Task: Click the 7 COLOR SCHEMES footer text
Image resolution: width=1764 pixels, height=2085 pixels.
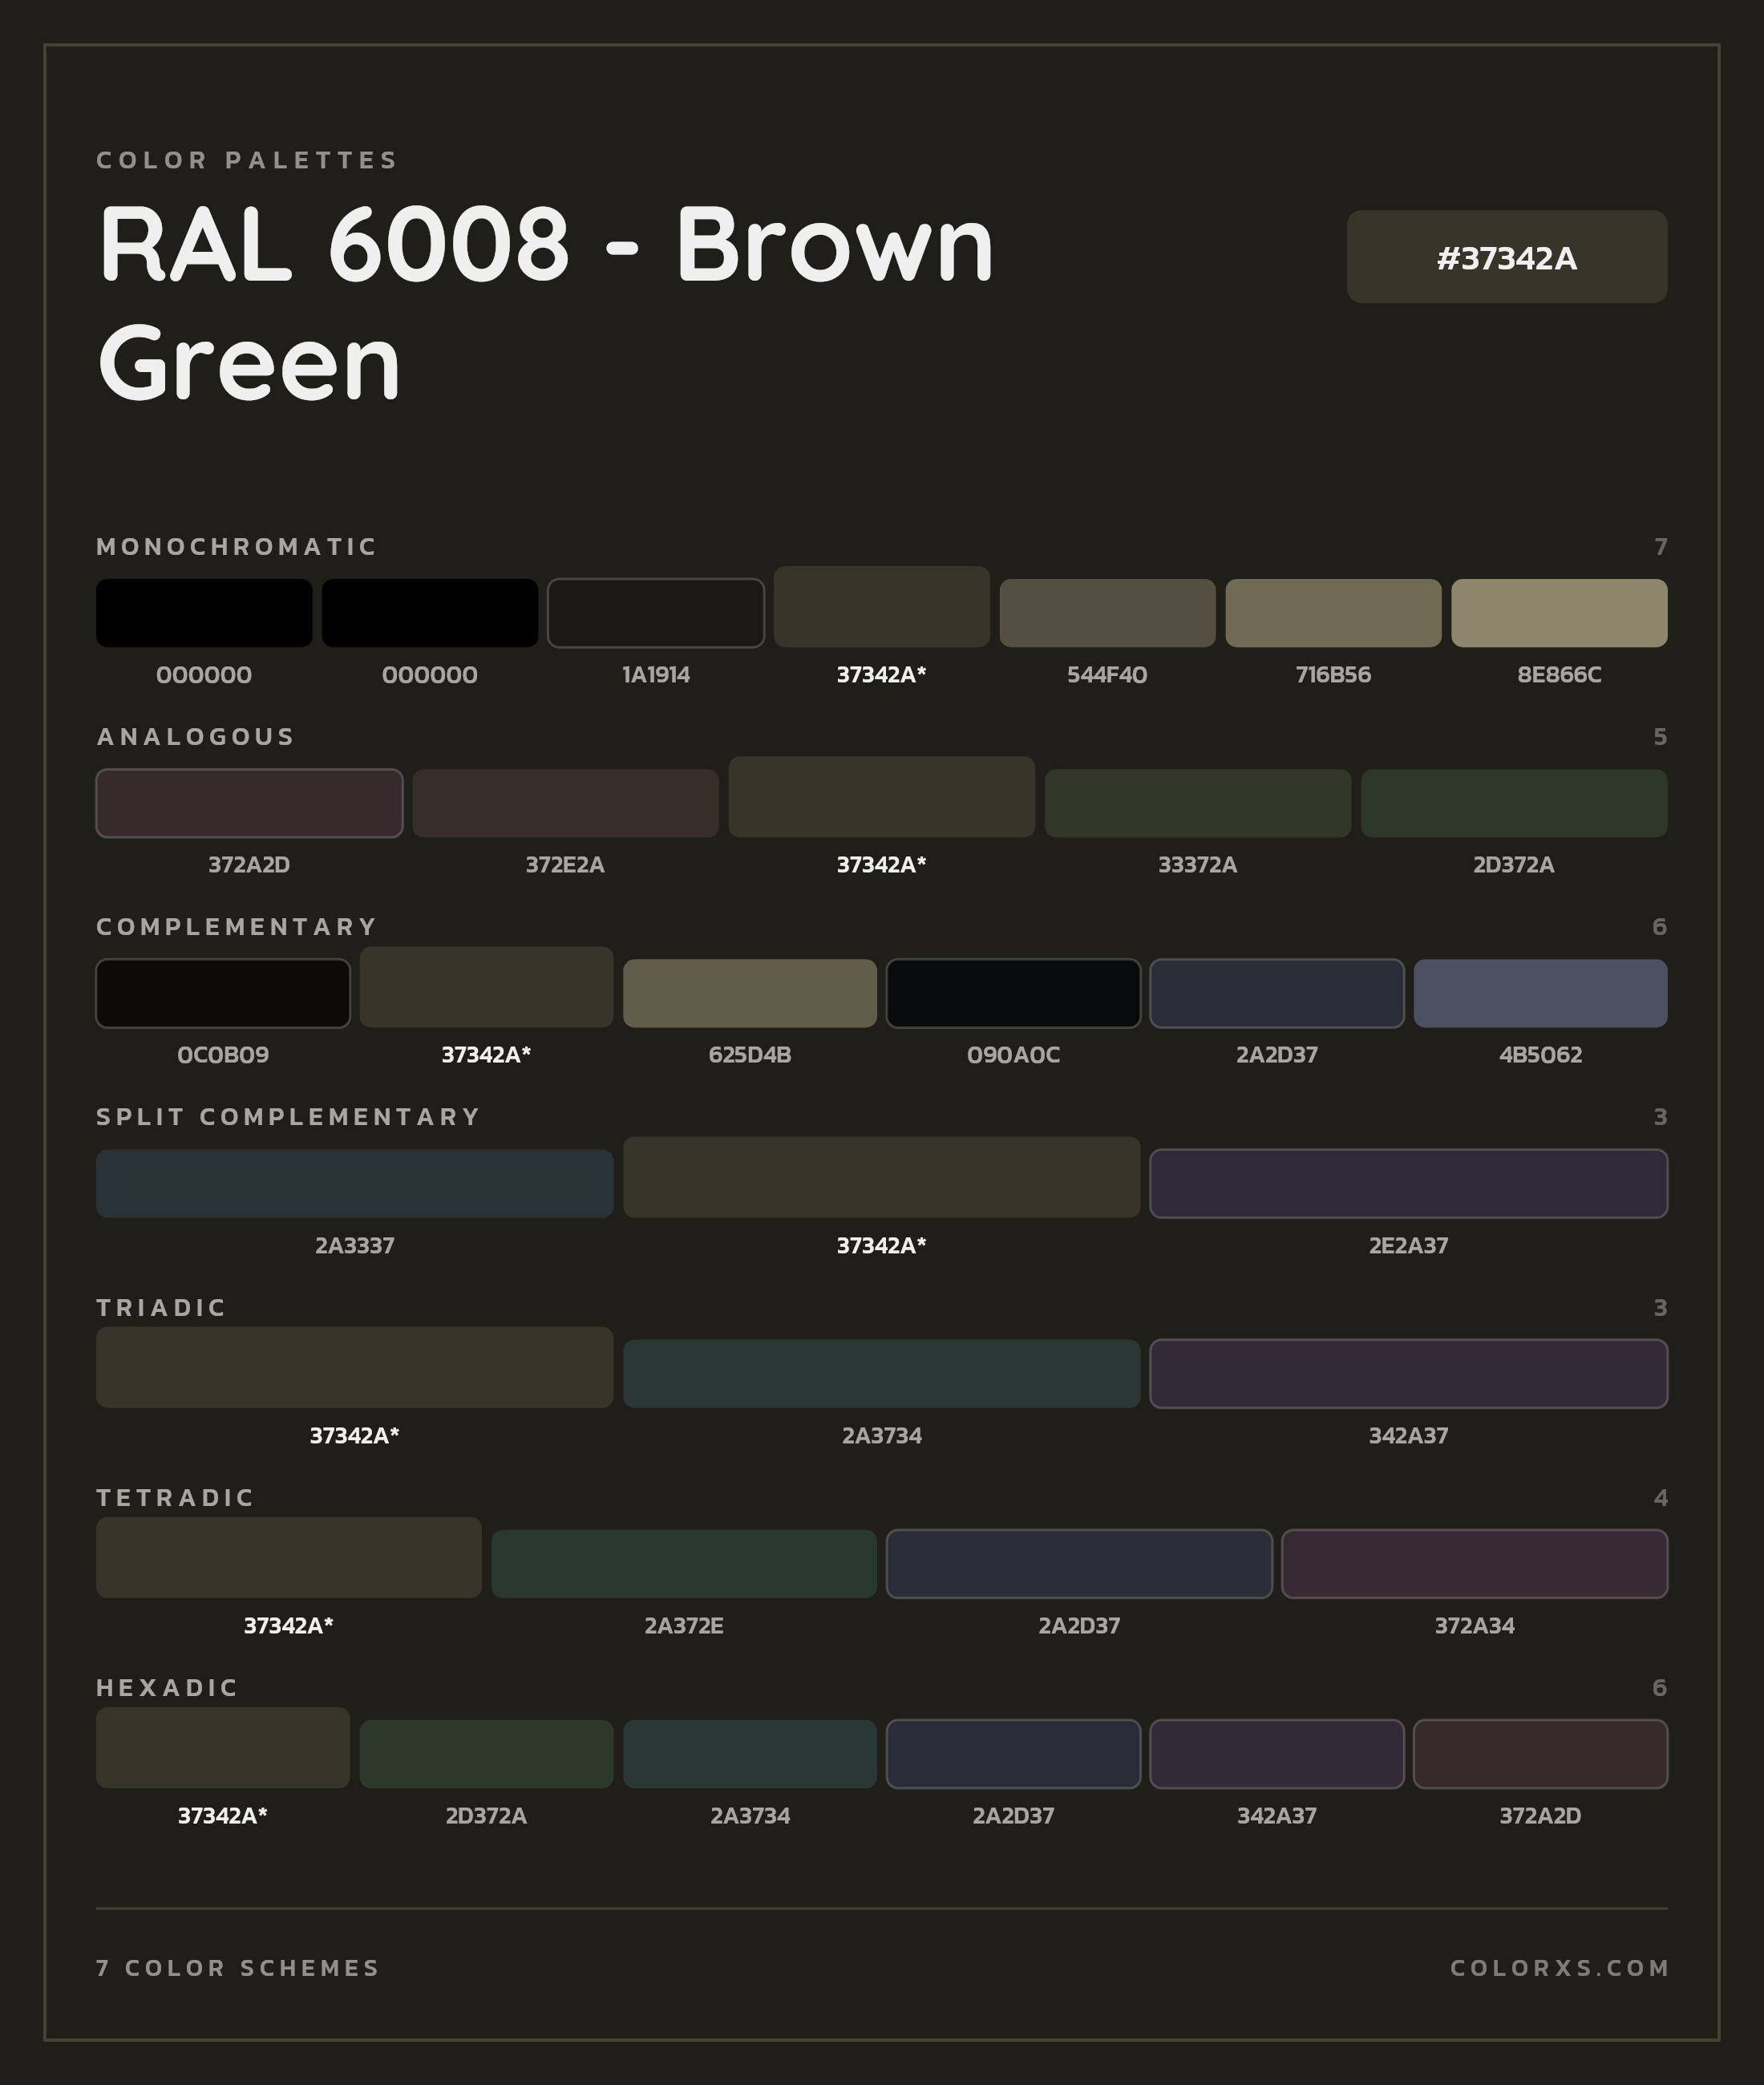Action: (x=238, y=1967)
